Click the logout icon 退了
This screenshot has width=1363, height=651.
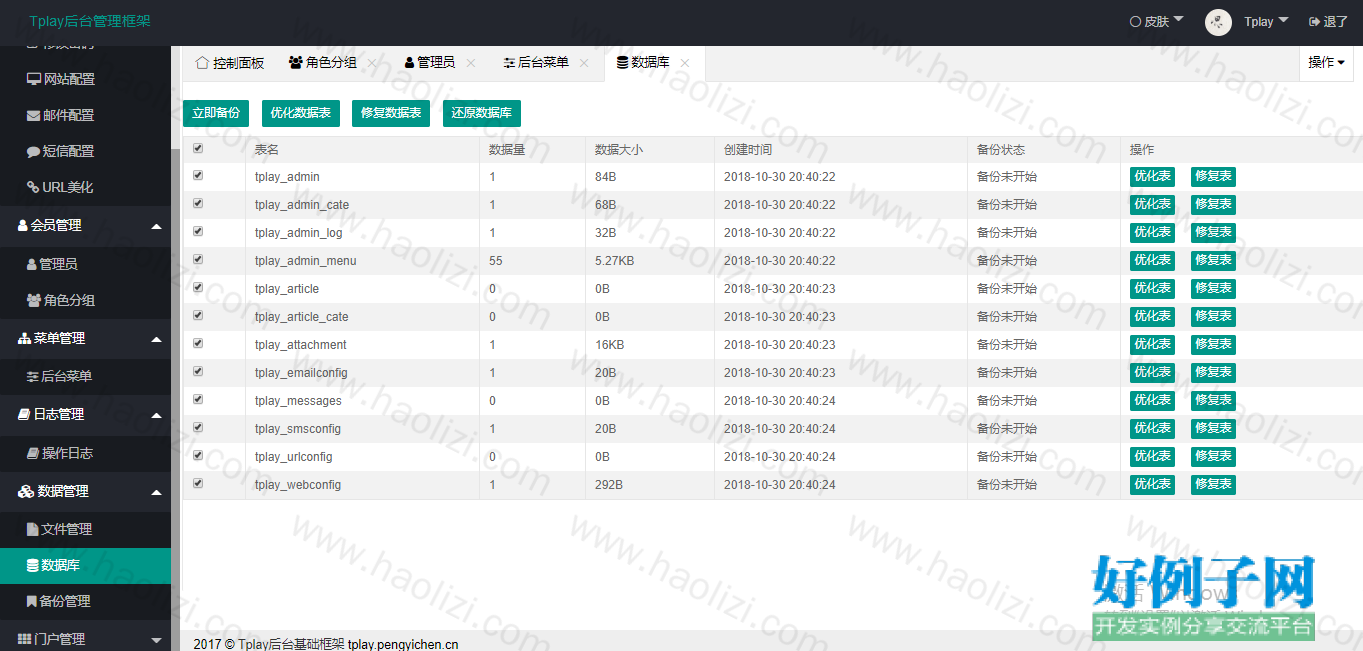coord(1314,21)
